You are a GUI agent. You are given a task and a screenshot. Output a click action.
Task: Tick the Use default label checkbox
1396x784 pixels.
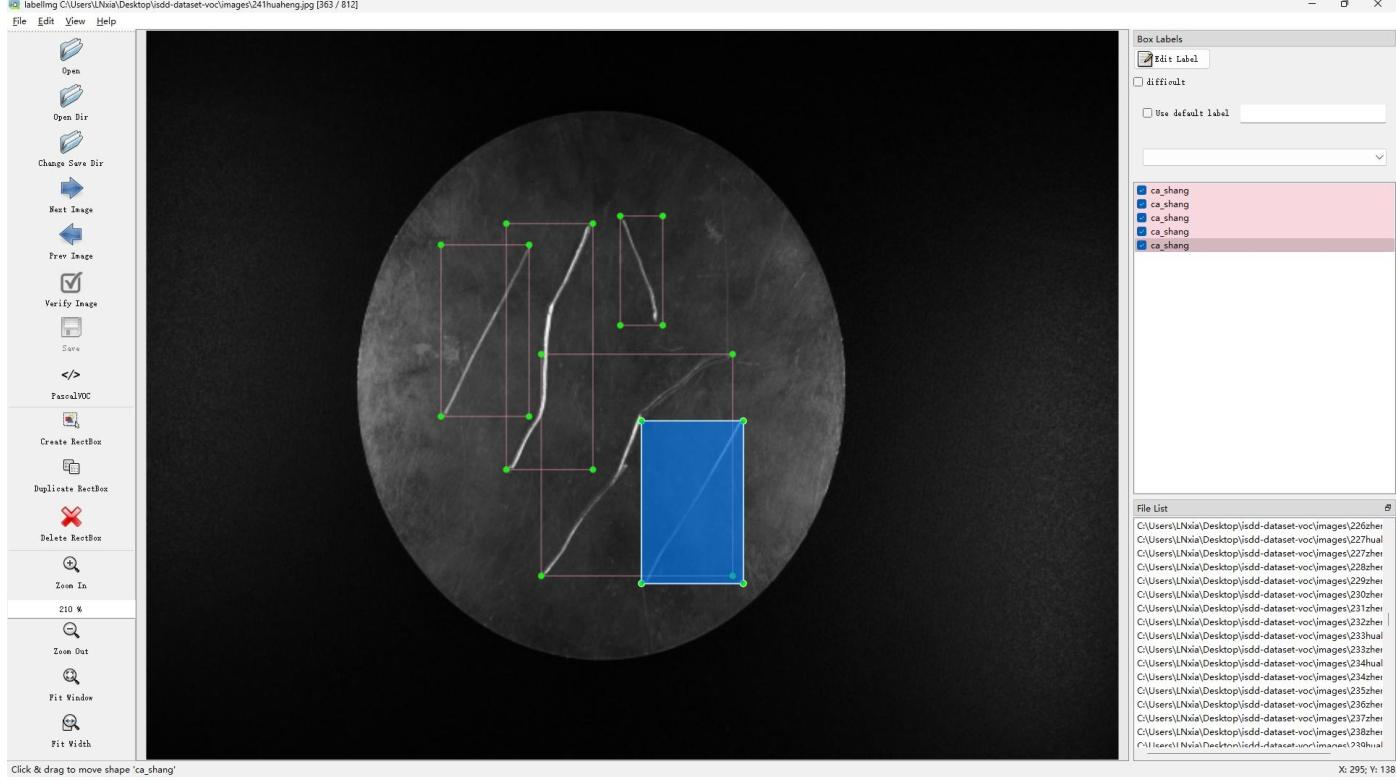coord(1147,113)
